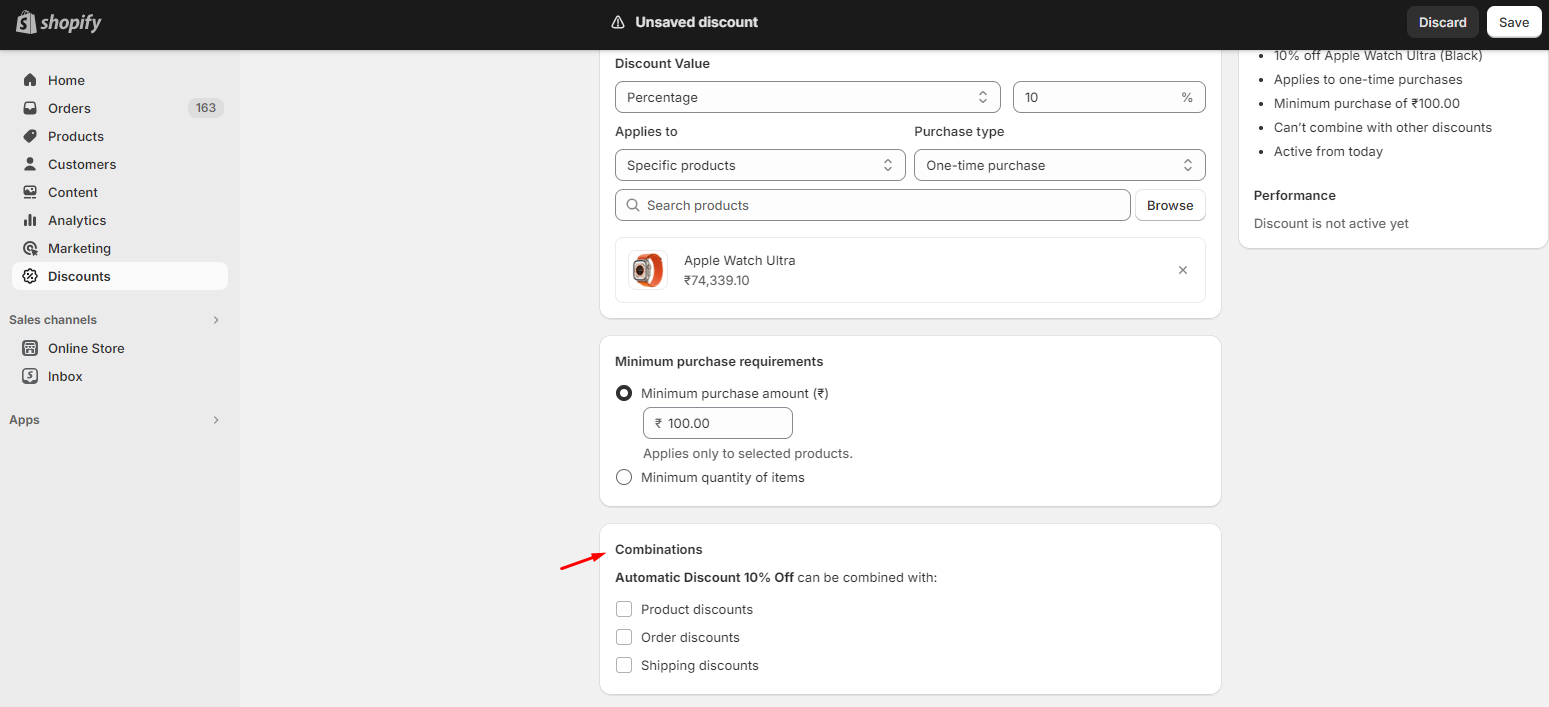Open the One-time purchase dropdown
Viewport: 1549px width, 707px height.
(1059, 165)
